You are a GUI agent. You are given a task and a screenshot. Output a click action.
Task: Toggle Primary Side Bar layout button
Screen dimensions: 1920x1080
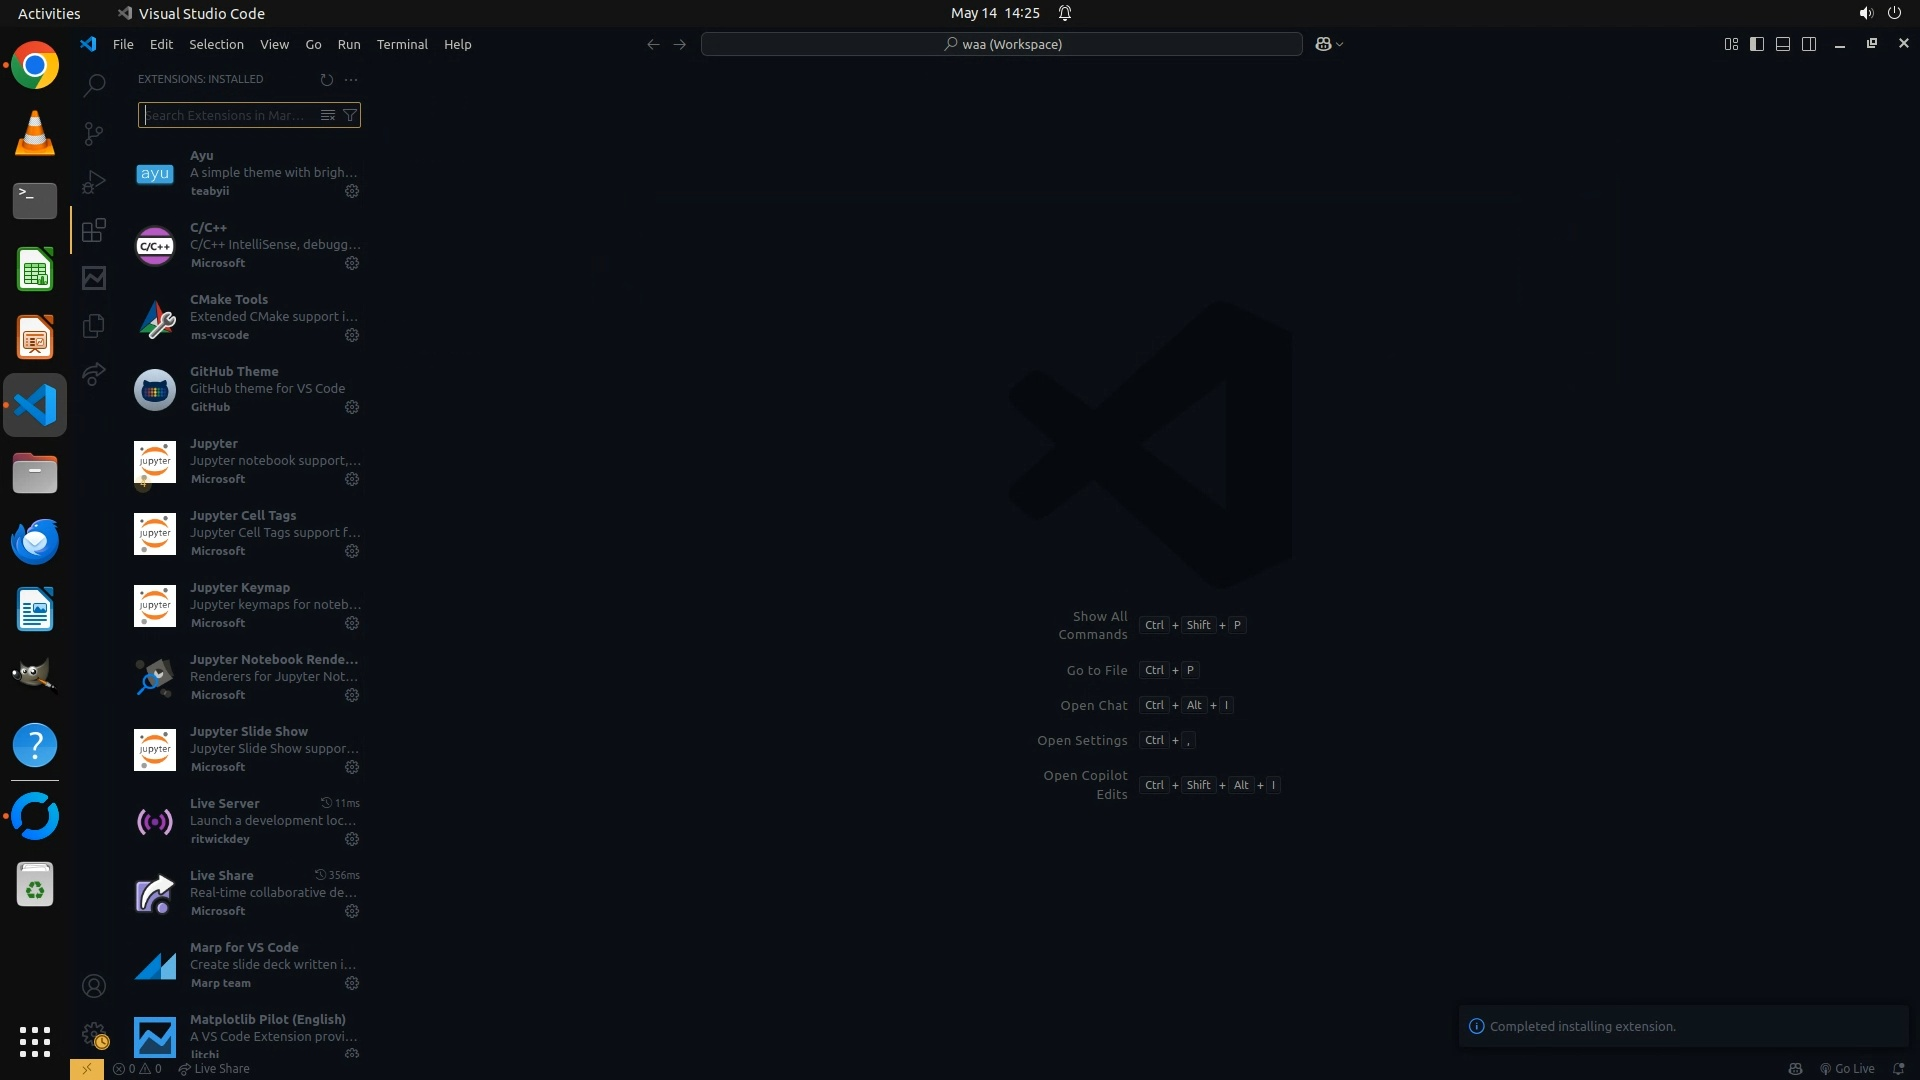point(1757,44)
